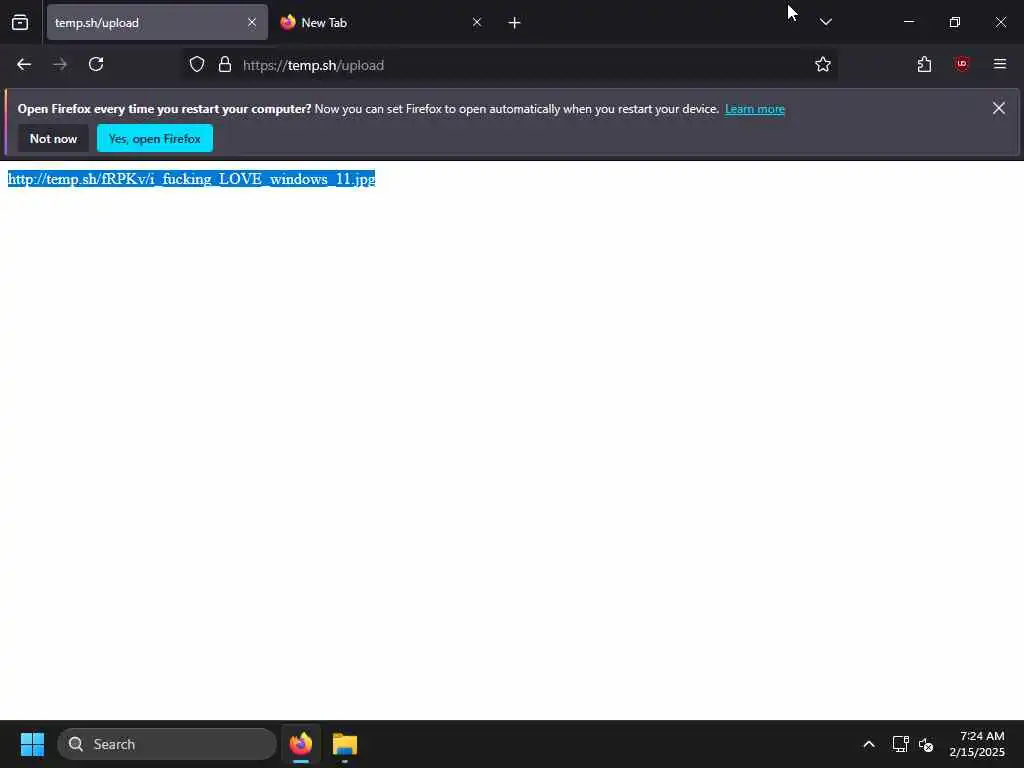This screenshot has height=768, width=1024.
Task: Follow the Learn more link
Action: point(754,109)
